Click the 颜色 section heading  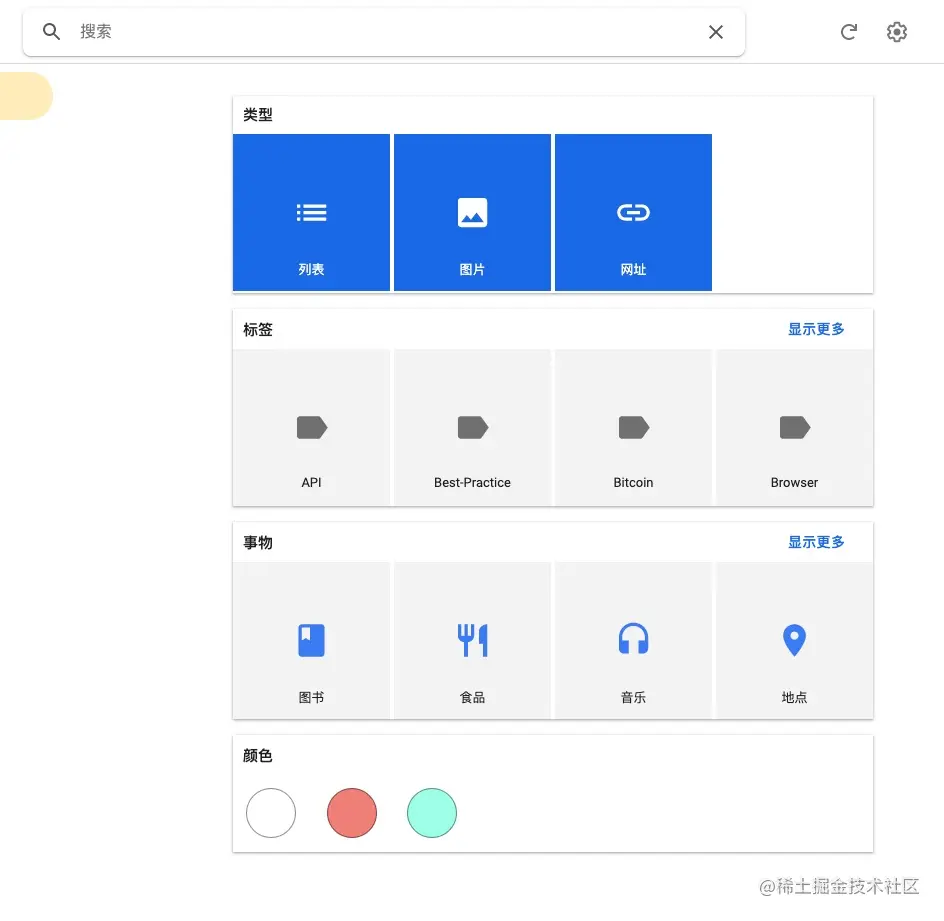pyautogui.click(x=258, y=755)
